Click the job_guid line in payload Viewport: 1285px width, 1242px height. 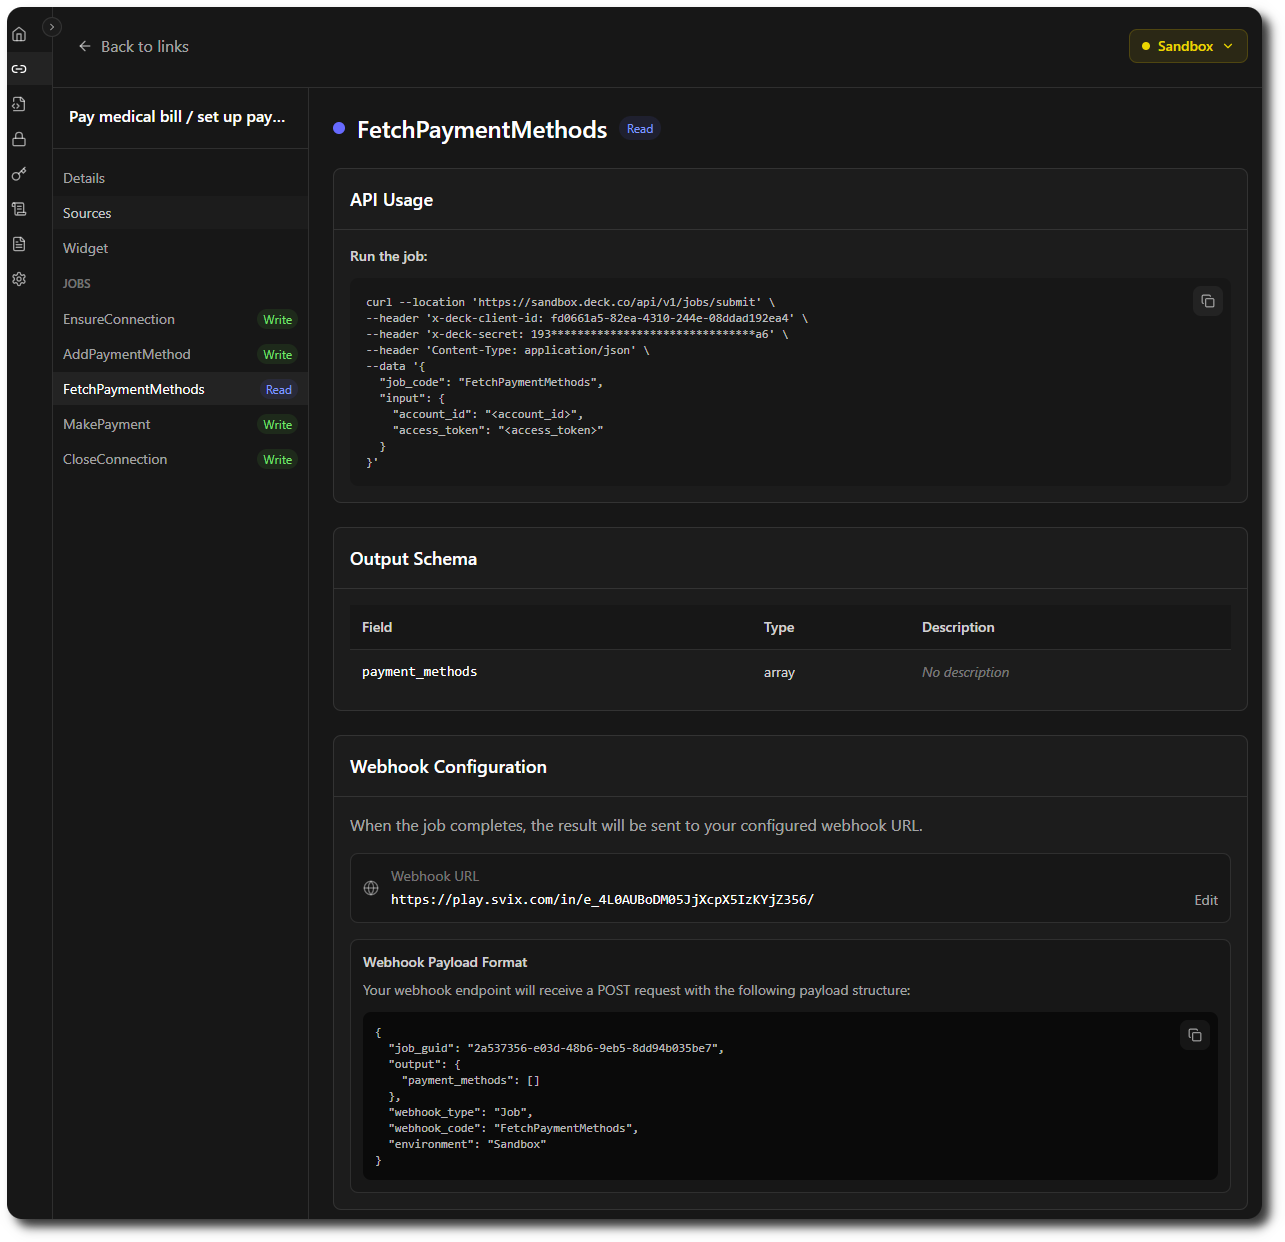pos(556,1048)
